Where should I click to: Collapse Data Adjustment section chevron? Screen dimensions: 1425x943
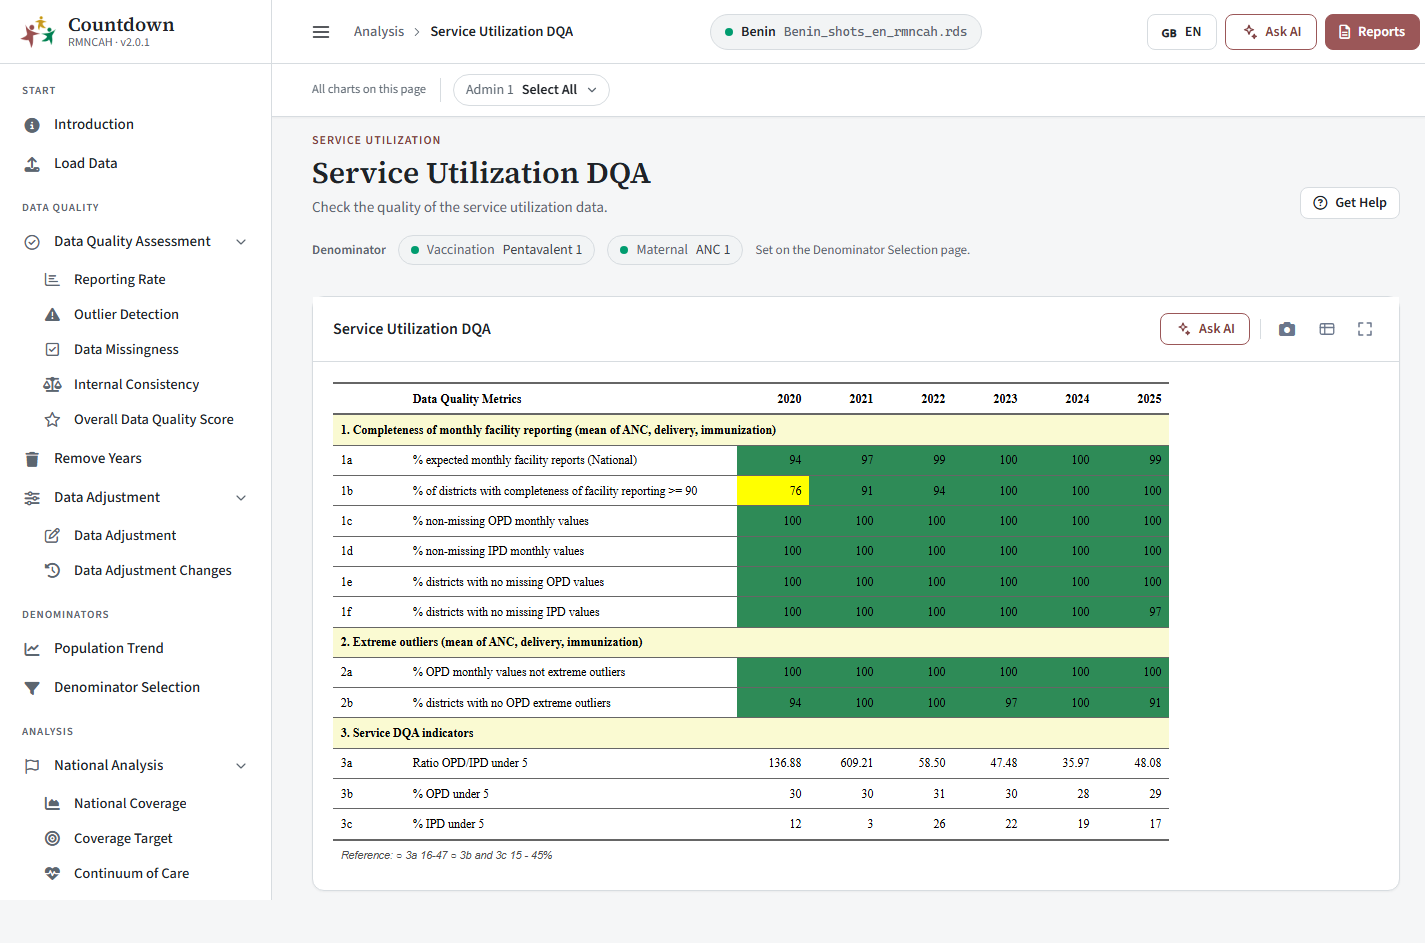click(241, 498)
